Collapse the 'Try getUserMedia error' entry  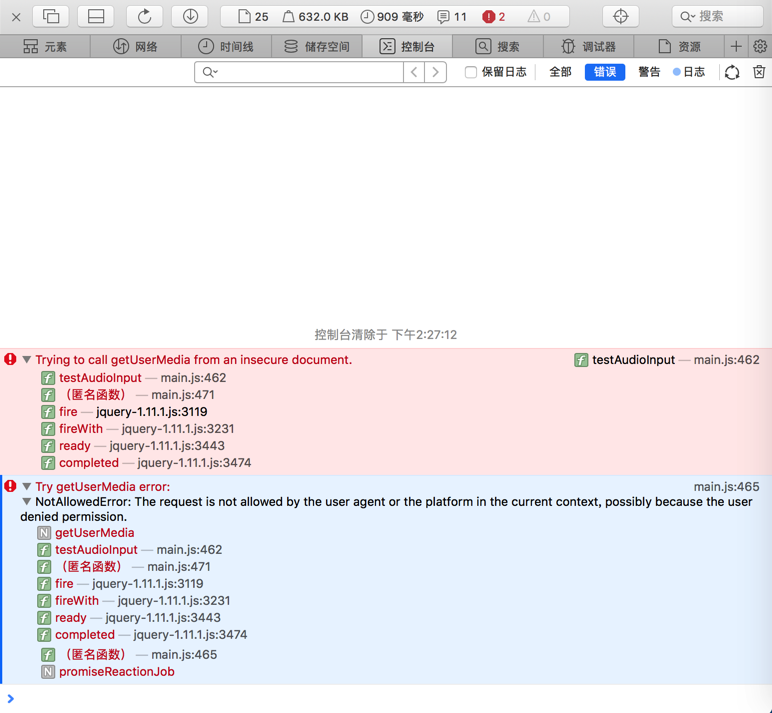point(27,487)
